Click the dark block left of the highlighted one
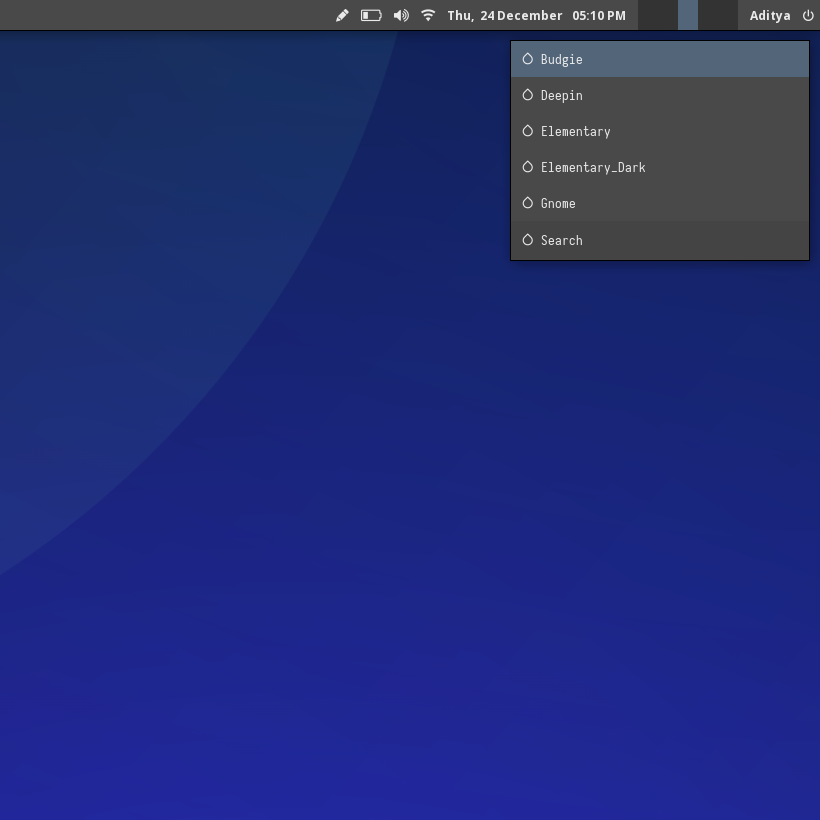Screen dimensions: 820x820 [657, 15]
